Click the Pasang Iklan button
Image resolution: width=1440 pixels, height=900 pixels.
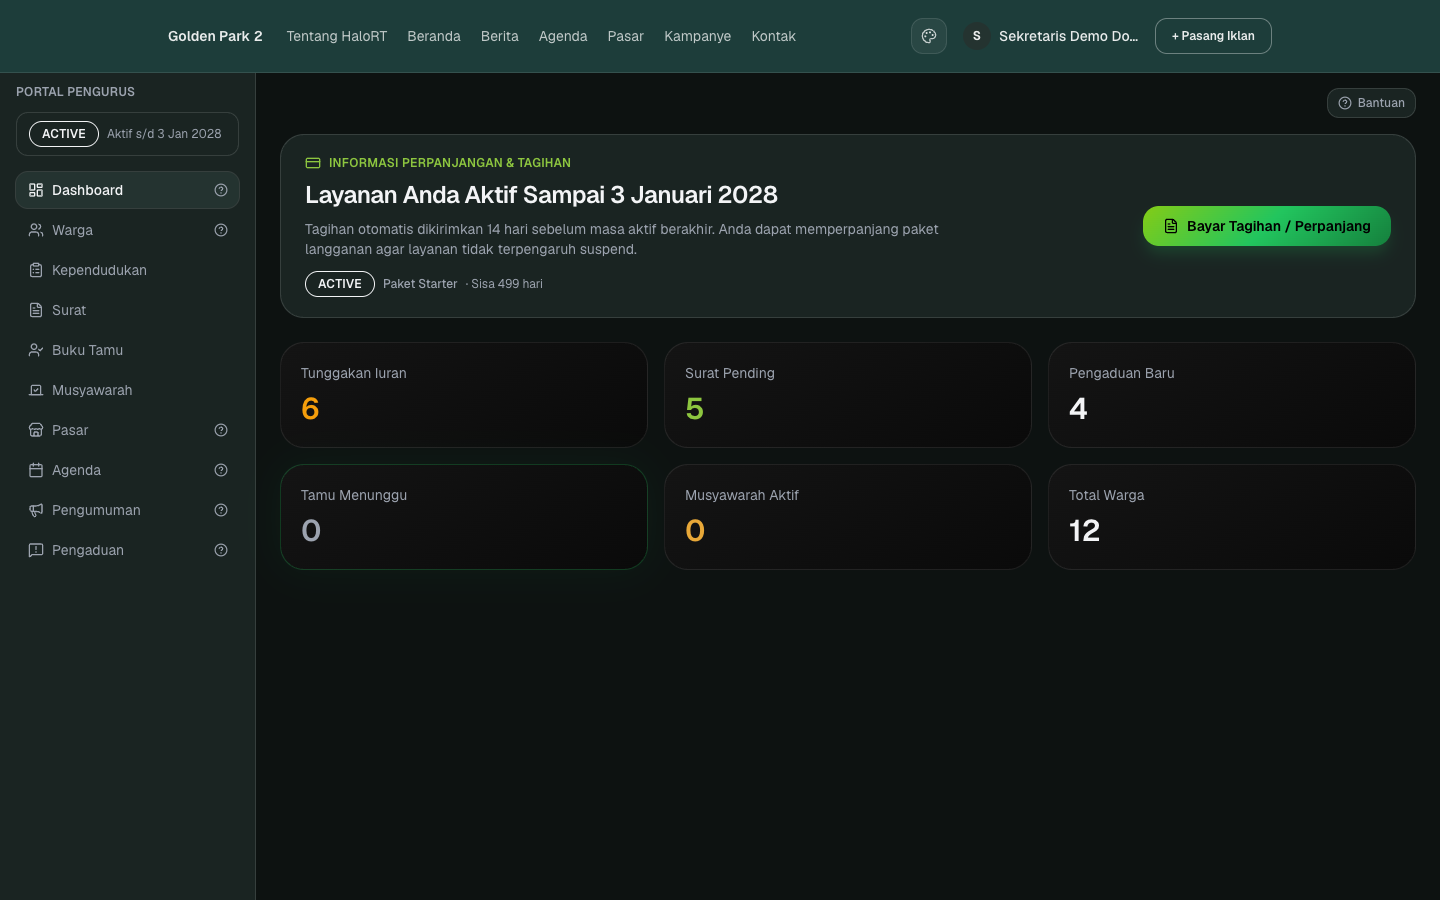[x=1213, y=36]
